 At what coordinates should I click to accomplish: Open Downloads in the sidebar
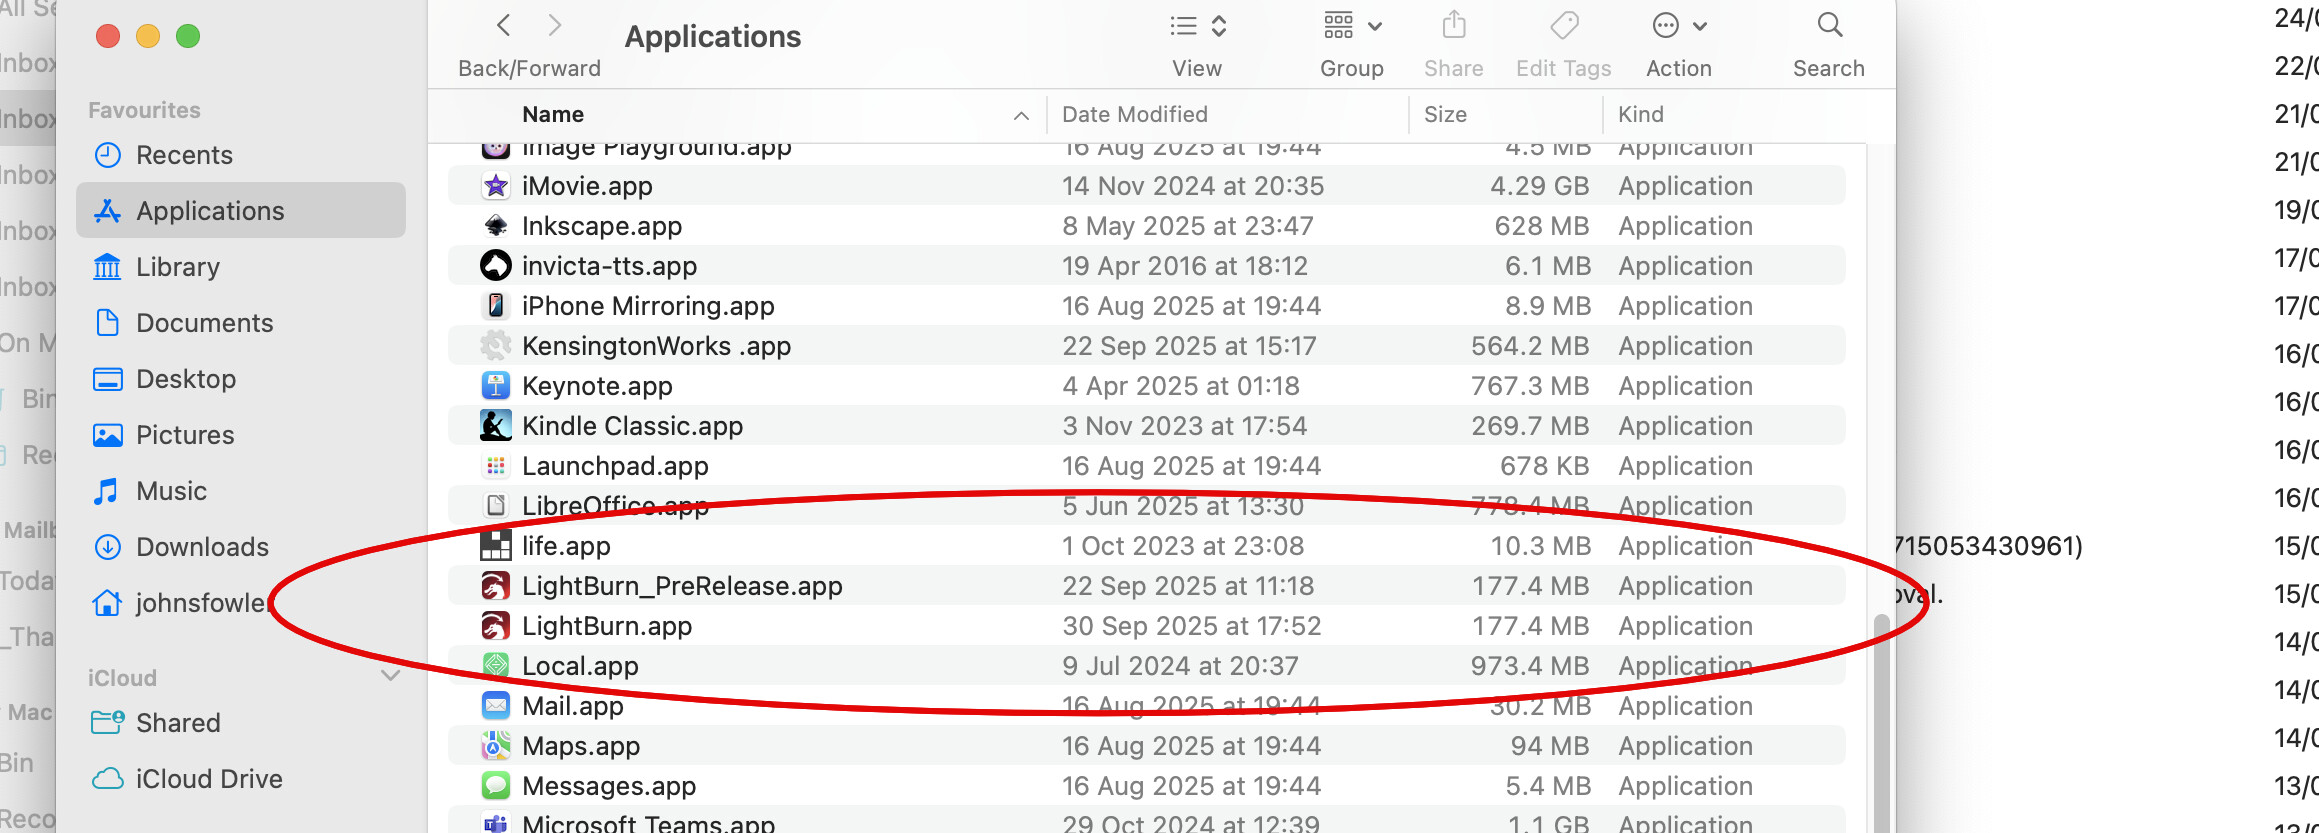click(202, 547)
